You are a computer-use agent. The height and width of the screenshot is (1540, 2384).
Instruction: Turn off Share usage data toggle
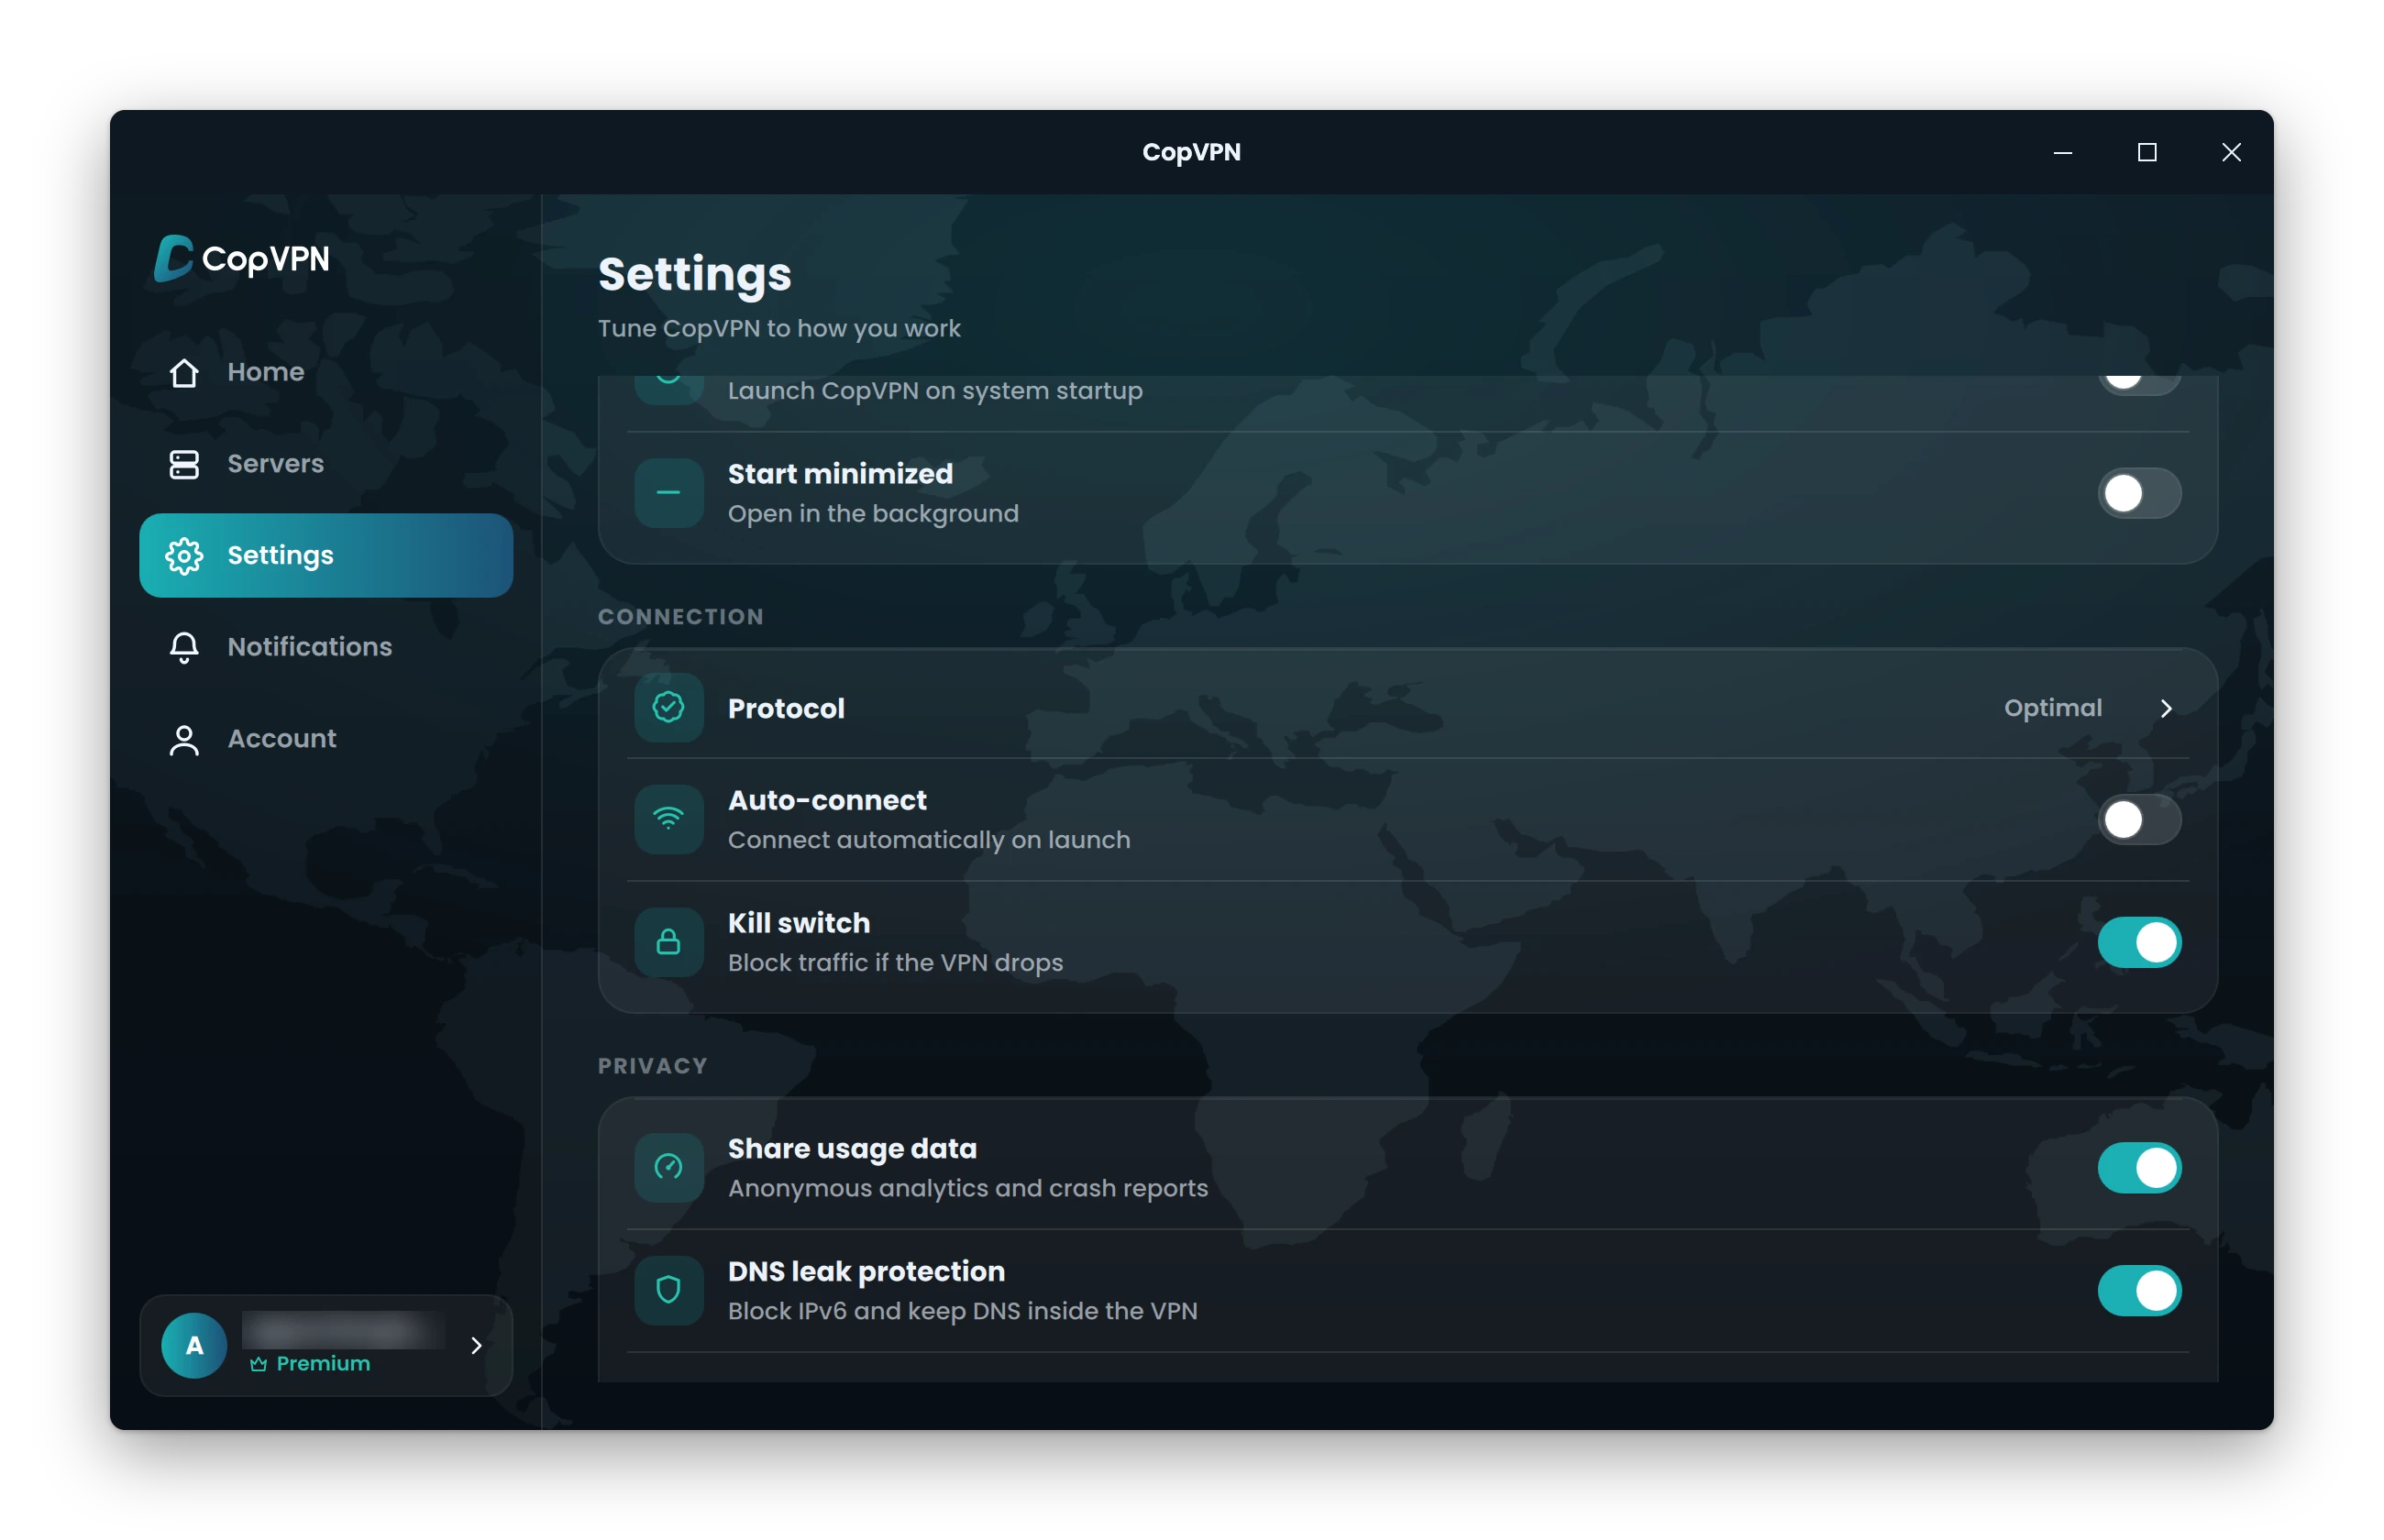(2139, 1168)
